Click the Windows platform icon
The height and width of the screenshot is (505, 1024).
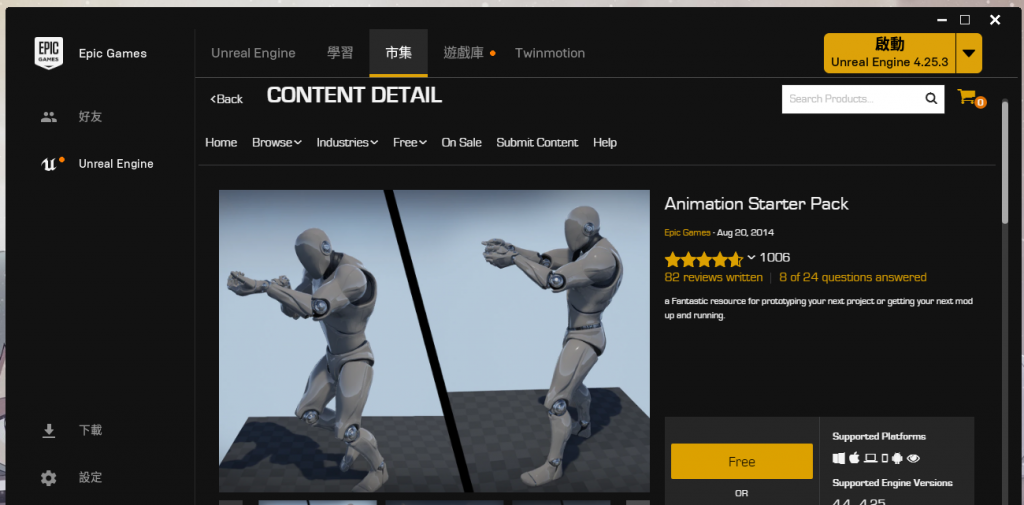pos(839,459)
